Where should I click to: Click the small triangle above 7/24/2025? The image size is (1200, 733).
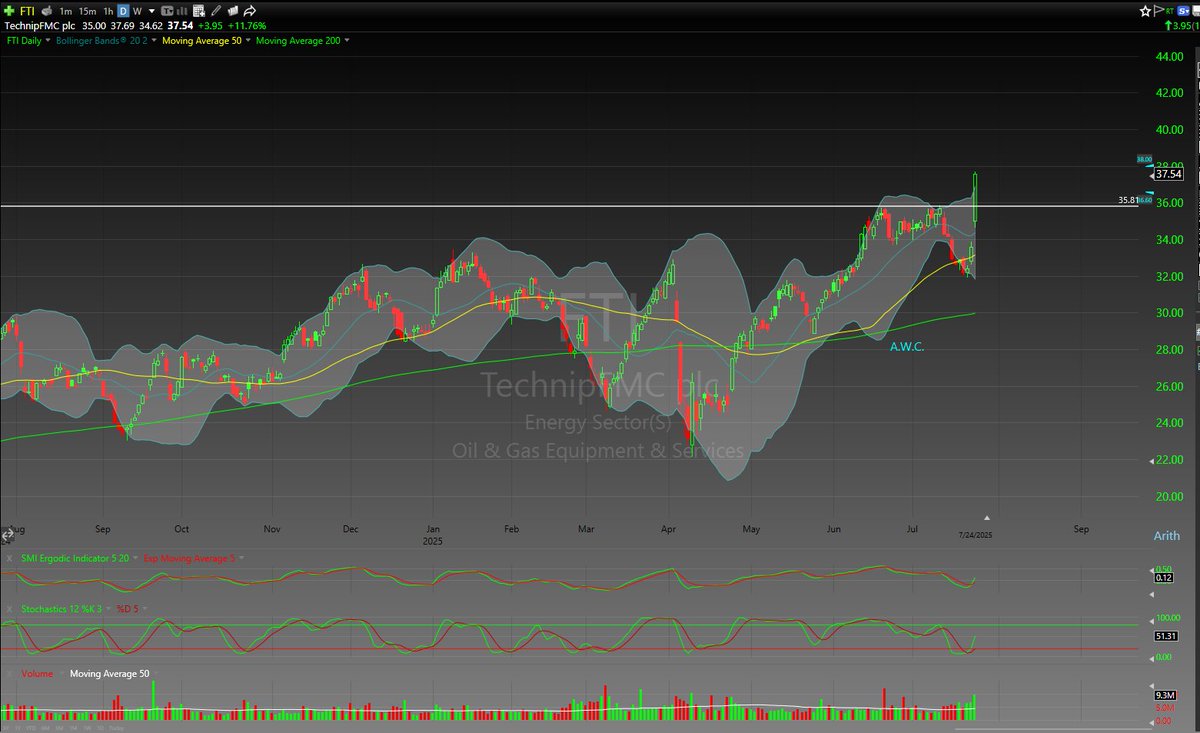pos(987,518)
